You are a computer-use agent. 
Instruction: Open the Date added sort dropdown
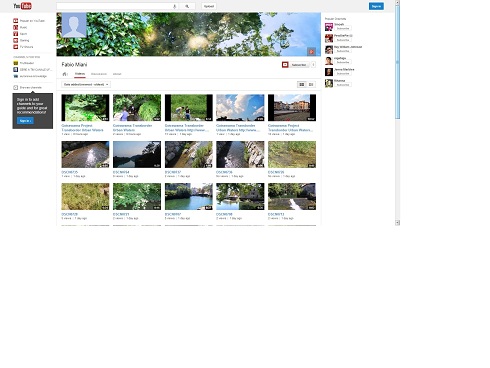point(86,85)
